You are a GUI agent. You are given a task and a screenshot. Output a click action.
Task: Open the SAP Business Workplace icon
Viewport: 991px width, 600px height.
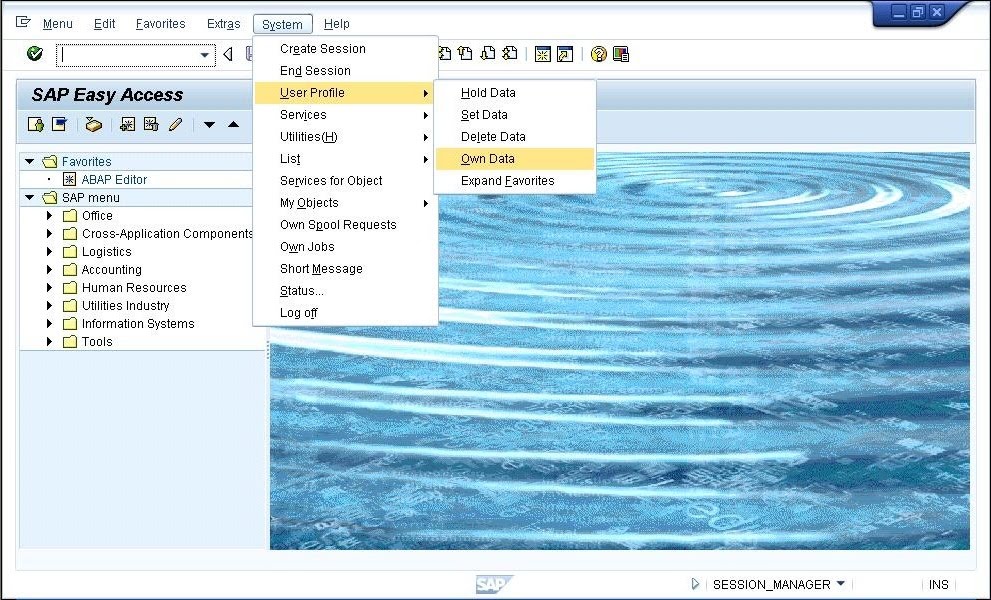pos(59,124)
